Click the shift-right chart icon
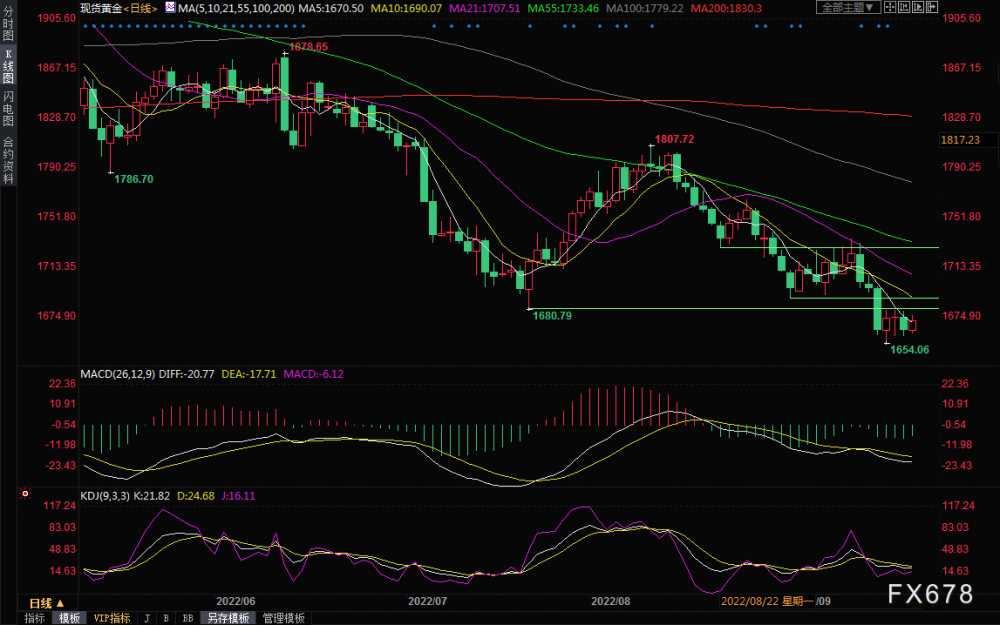Image resolution: width=1000 pixels, height=625 pixels. [932, 7]
